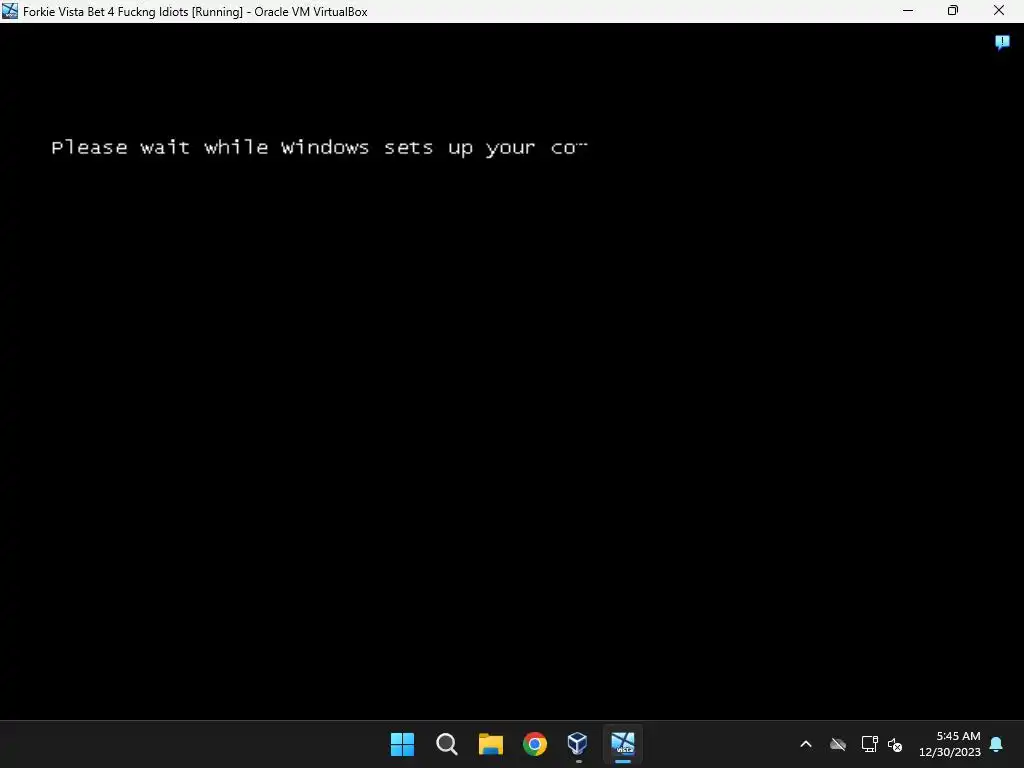This screenshot has width=1024, height=768.
Task: Click the 'Forkie Vista' window title text
Action: [195, 12]
